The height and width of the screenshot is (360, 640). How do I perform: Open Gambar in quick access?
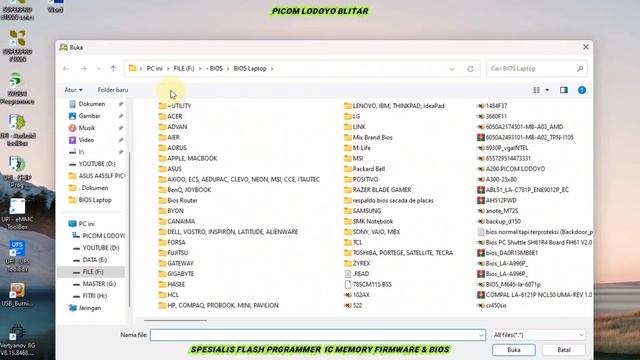(x=89, y=116)
